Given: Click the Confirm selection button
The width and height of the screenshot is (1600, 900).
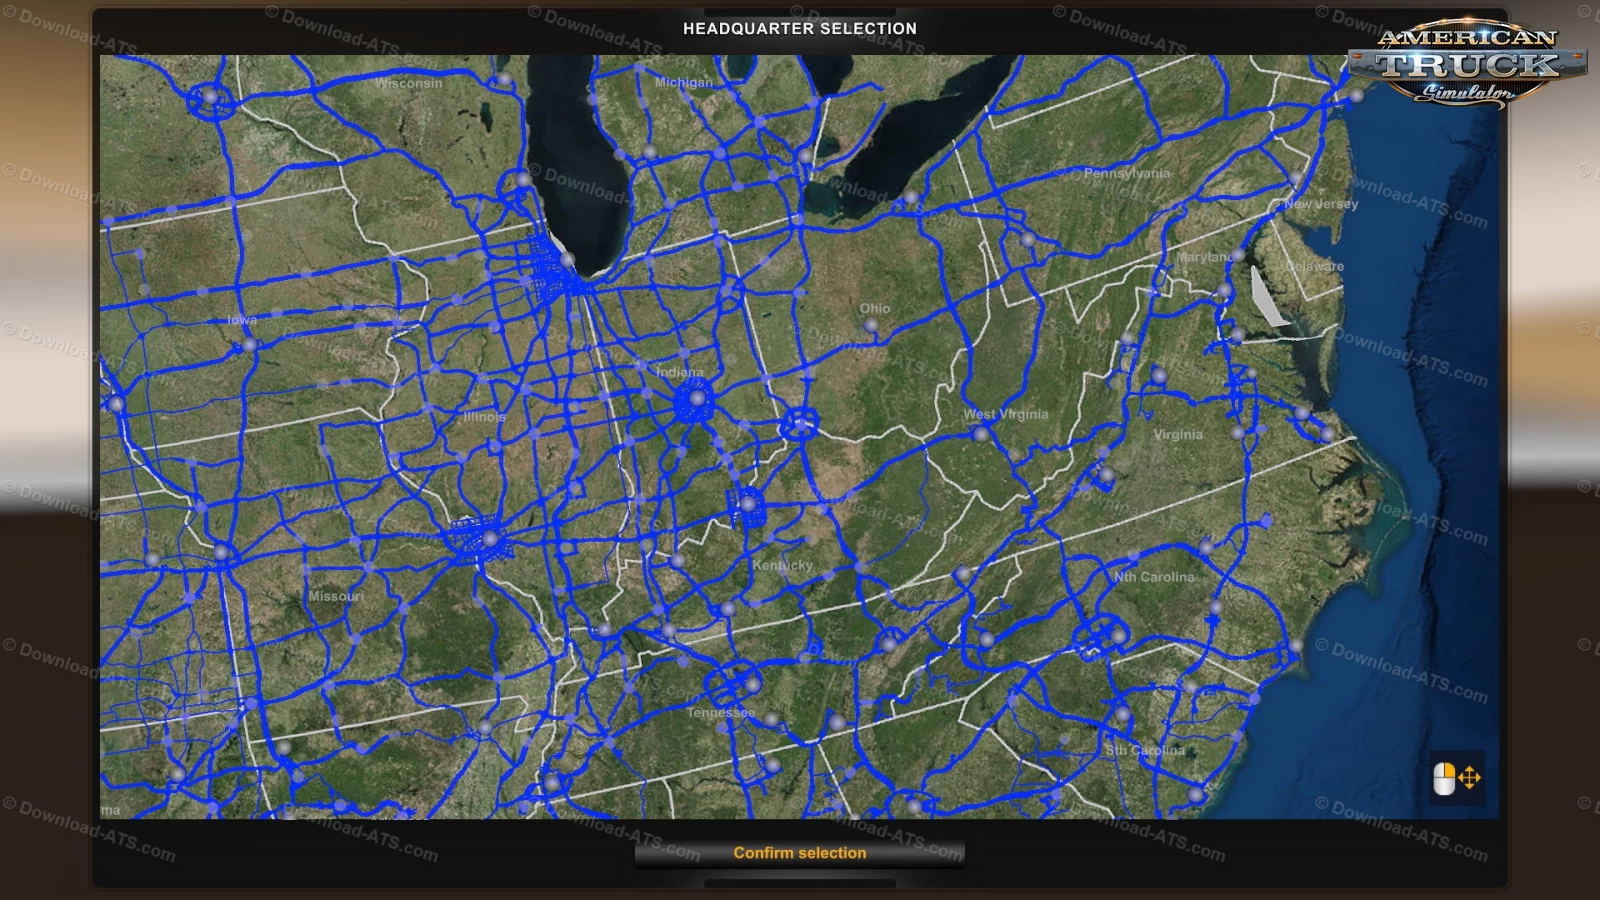Looking at the screenshot, I should point(800,853).
